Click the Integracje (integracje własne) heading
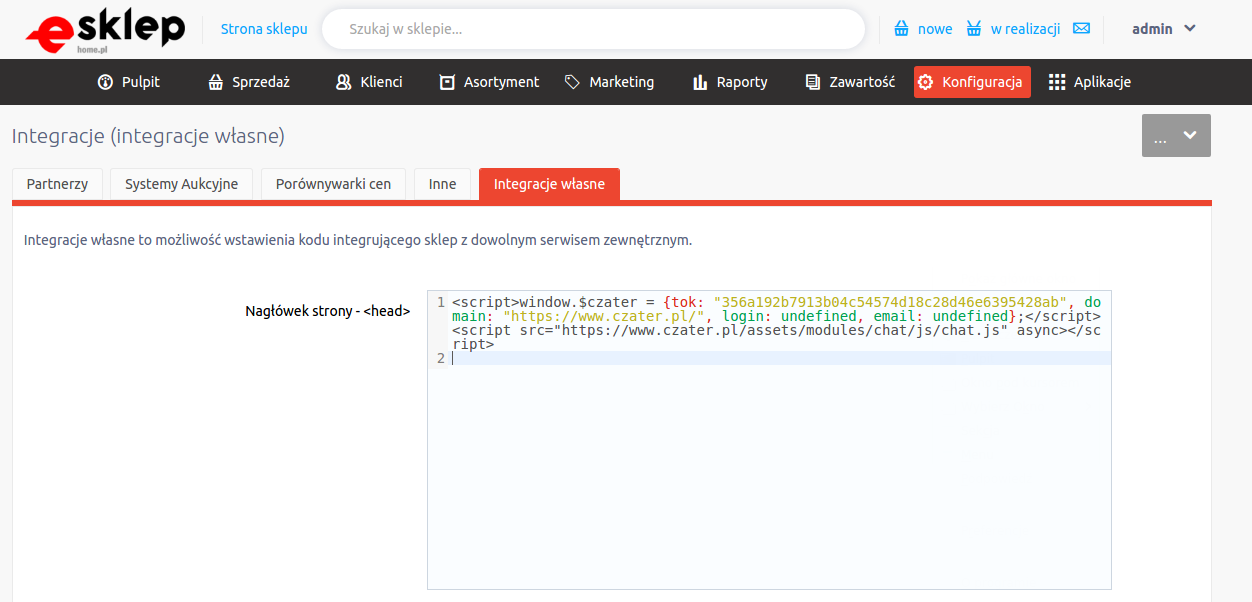This screenshot has width=1252, height=602. tap(148, 135)
